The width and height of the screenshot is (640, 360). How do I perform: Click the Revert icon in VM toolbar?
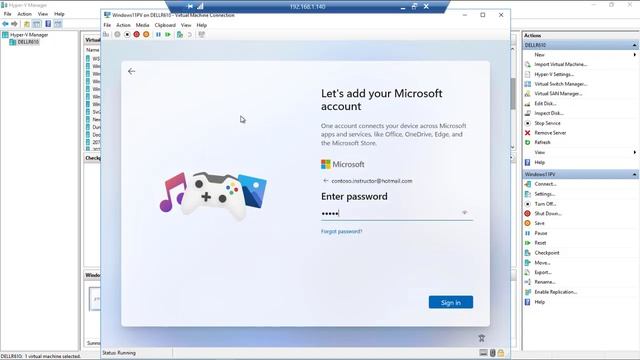coord(190,35)
